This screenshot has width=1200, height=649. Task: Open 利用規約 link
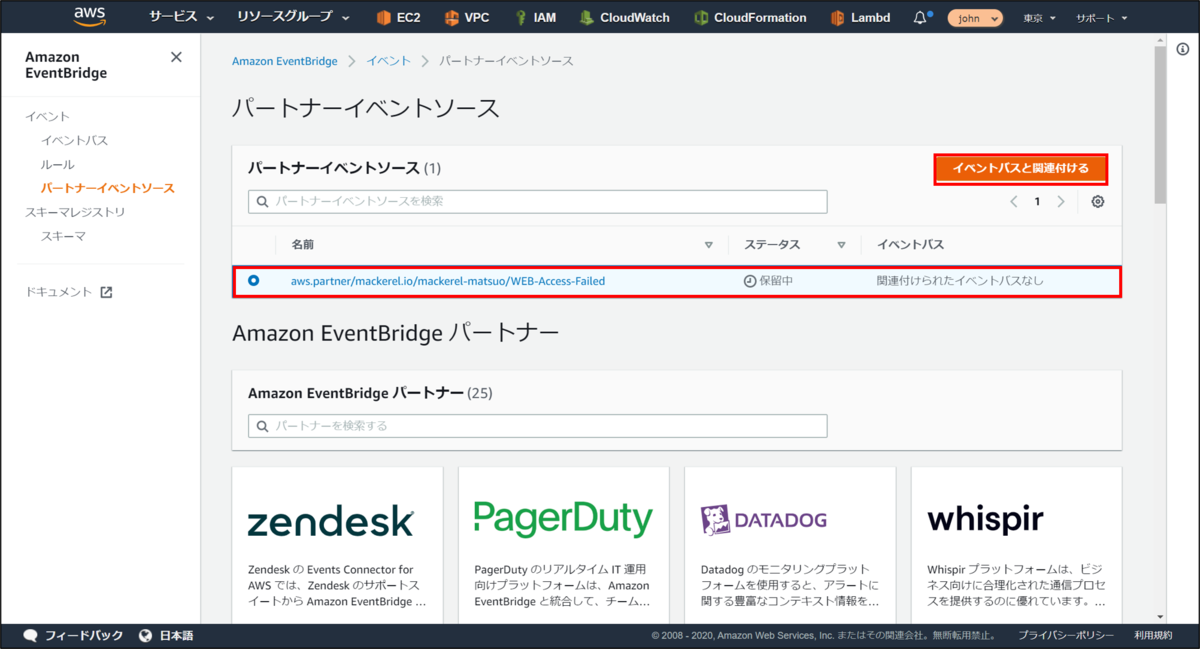tap(1153, 636)
